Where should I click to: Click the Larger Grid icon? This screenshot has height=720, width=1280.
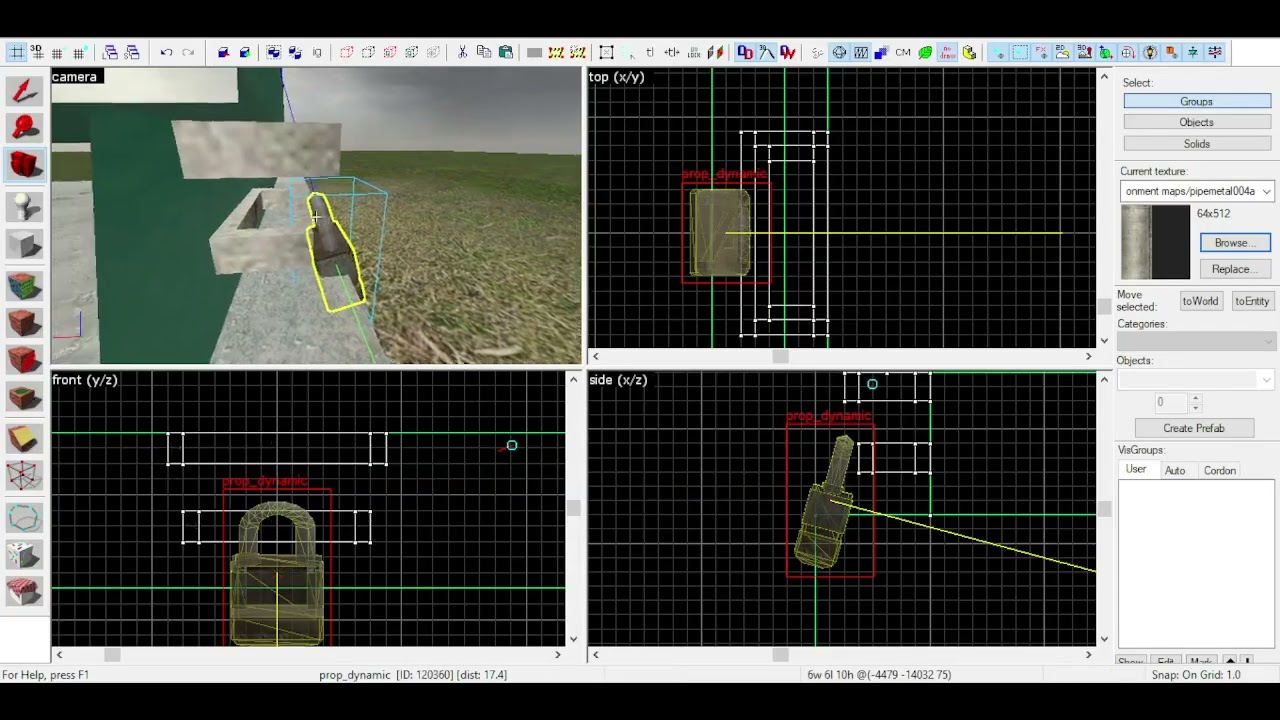tap(79, 53)
